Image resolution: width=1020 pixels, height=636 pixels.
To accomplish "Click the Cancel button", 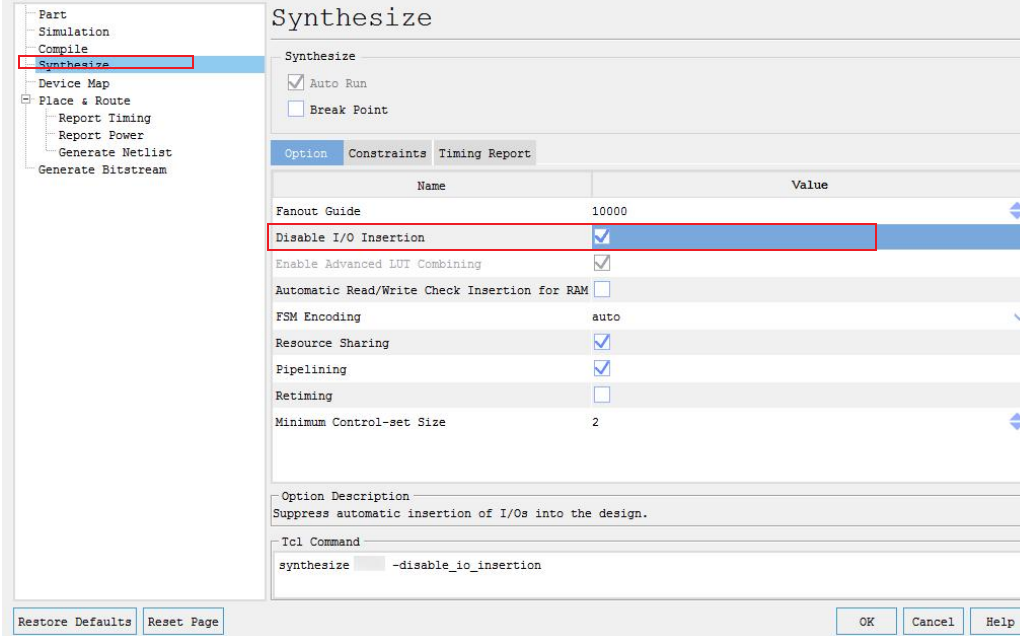I will click(933, 622).
